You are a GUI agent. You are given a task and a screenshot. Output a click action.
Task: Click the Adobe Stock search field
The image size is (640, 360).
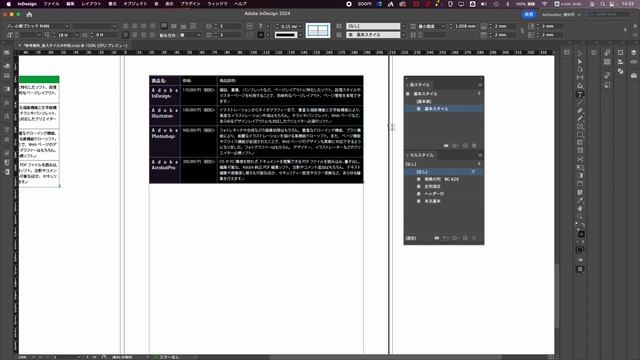coord(609,14)
